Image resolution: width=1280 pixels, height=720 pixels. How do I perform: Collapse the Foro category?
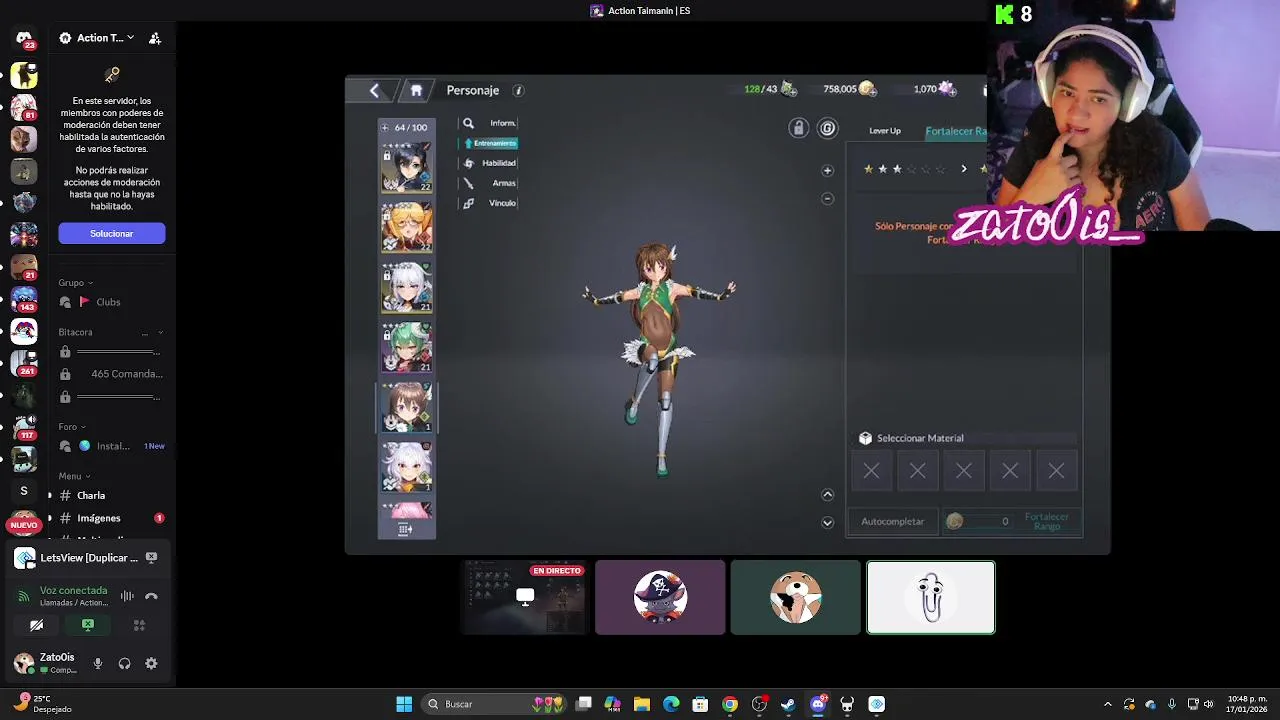click(x=72, y=427)
